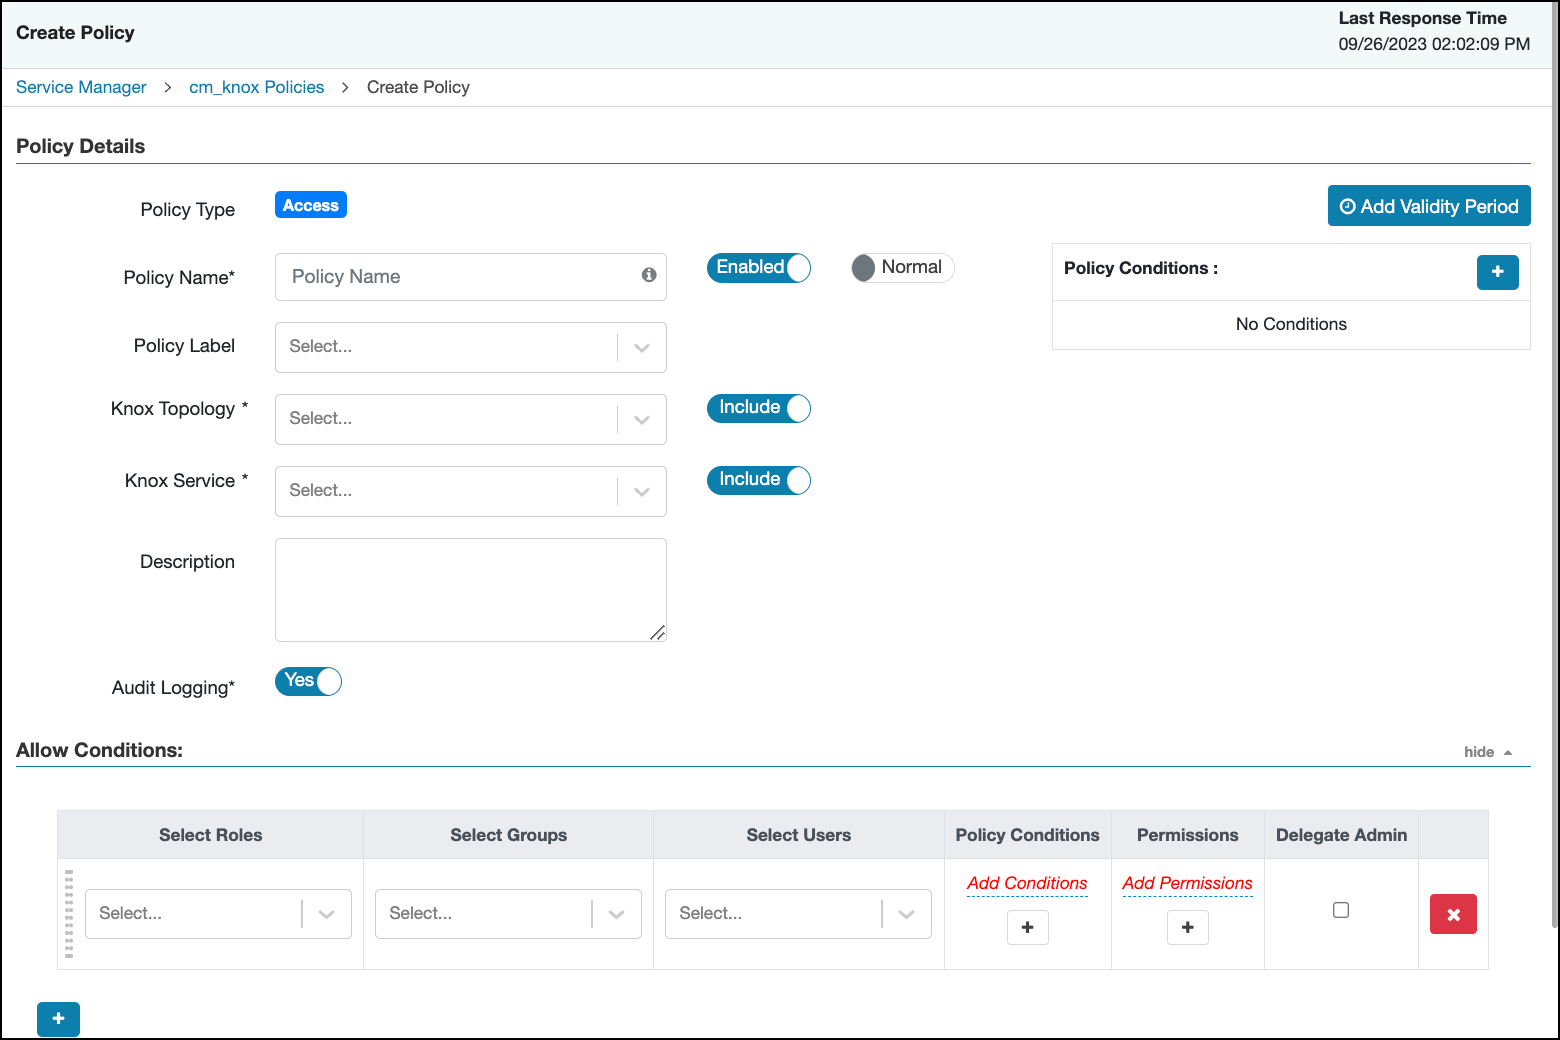Toggle the Enabled policy switch

click(759, 268)
